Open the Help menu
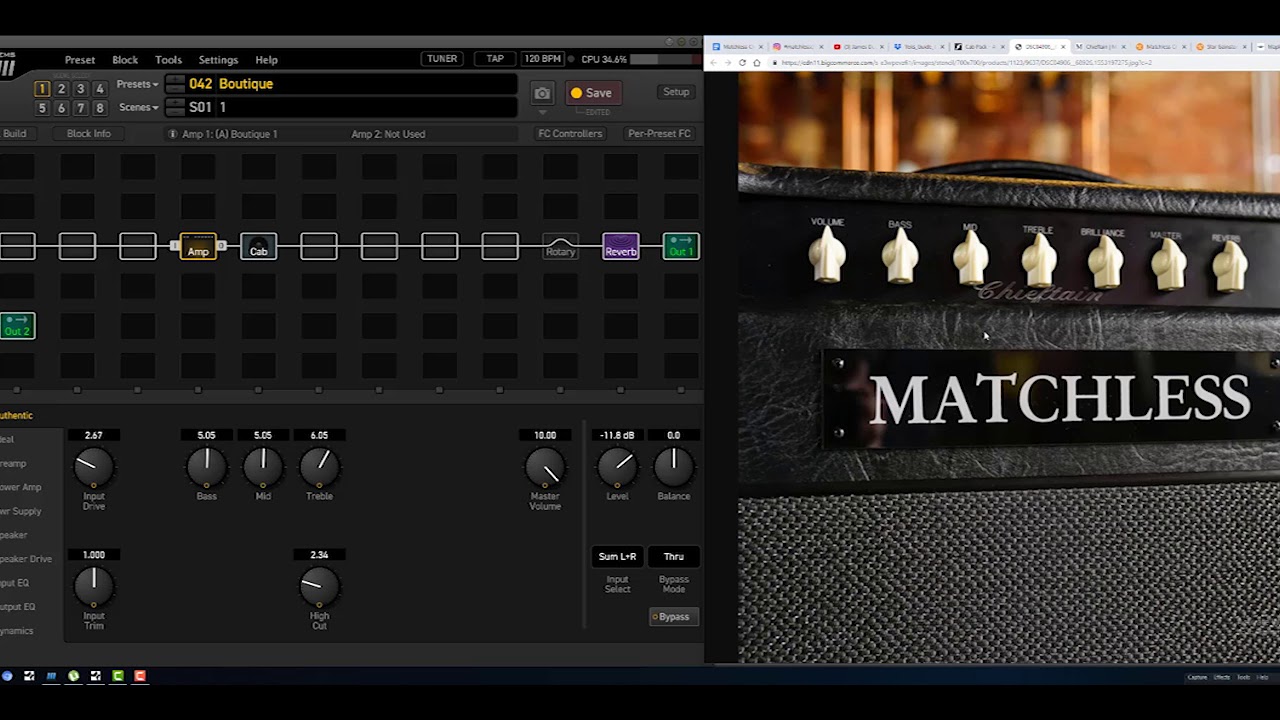 coord(266,60)
